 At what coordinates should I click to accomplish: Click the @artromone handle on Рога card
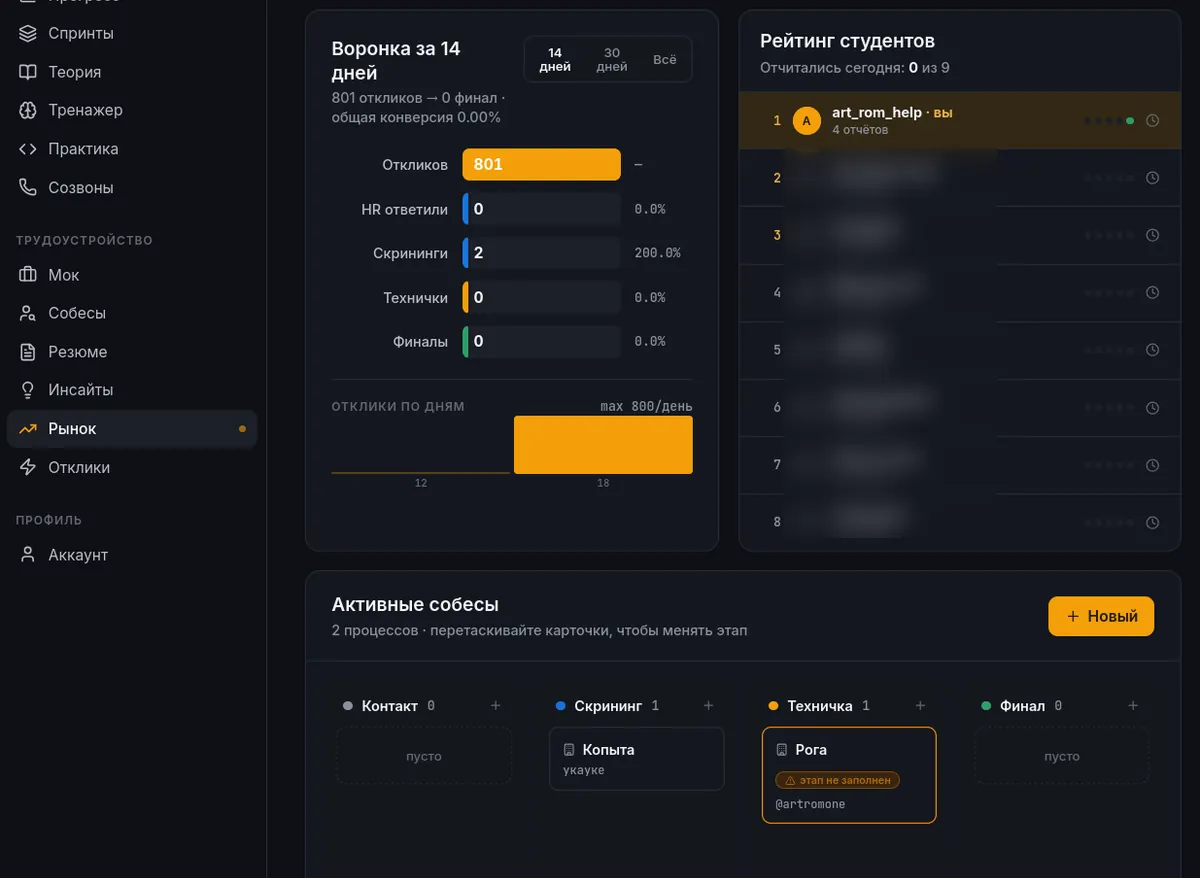[810, 804]
